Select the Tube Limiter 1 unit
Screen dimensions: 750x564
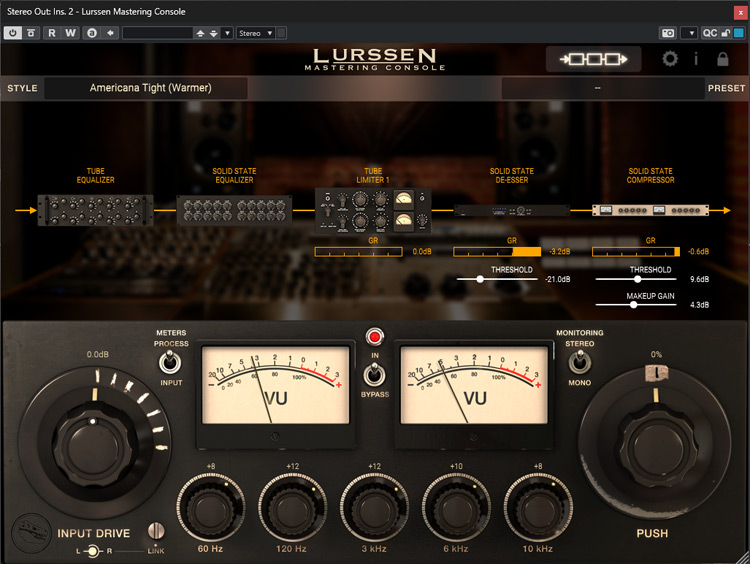pyautogui.click(x=373, y=210)
